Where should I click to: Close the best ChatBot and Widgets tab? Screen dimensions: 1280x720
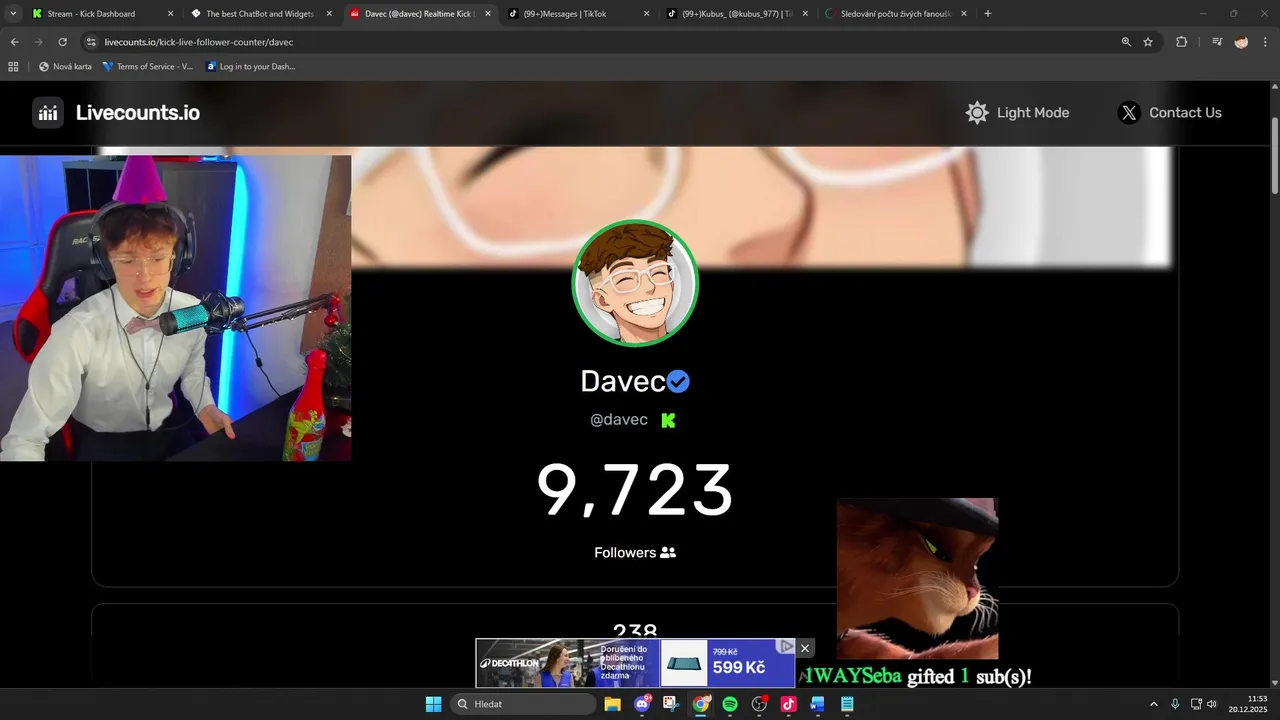[x=329, y=14]
